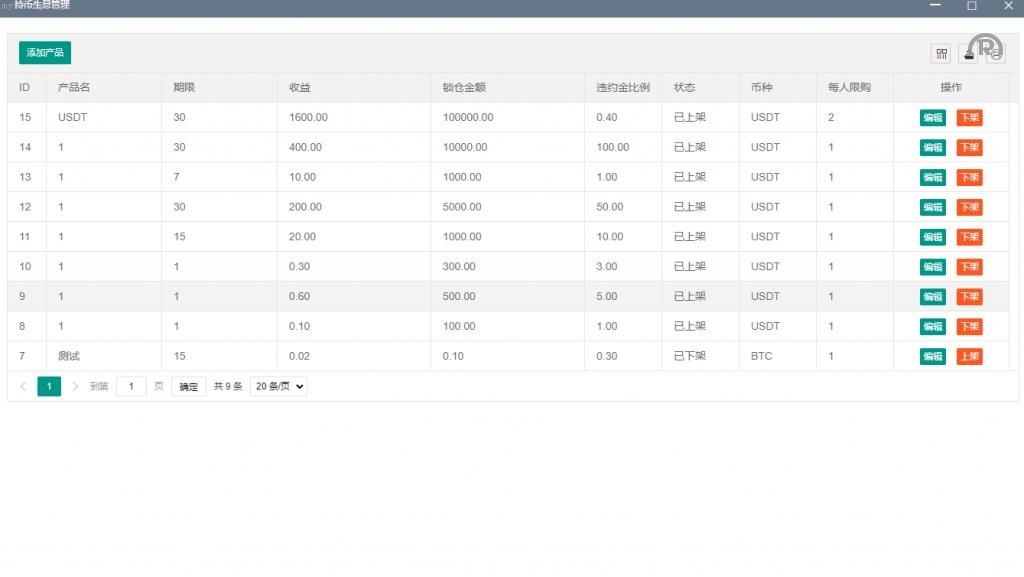Click 确定 to jump to the page
Viewport: 1024px width, 577px height.
point(188,386)
